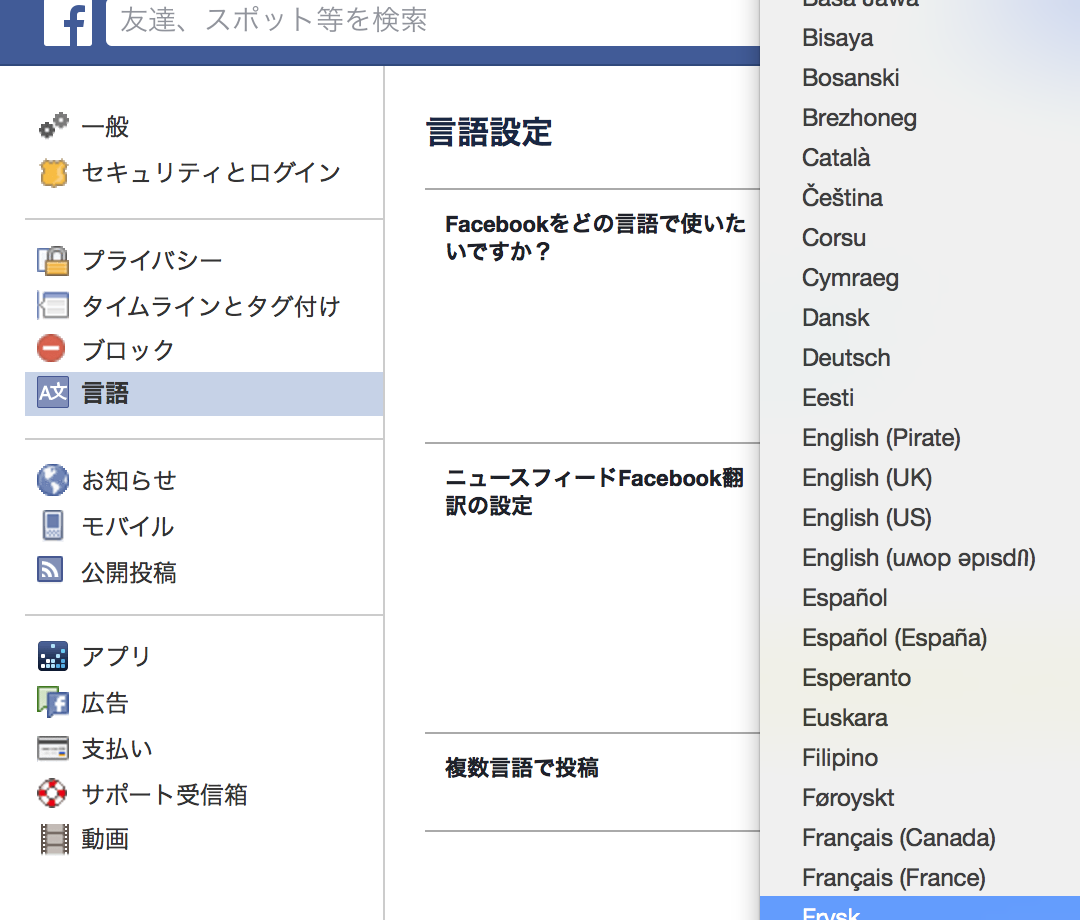The width and height of the screenshot is (1080, 920).
Task: Click the ニュースフィードFacebook翻訳の設定 section label
Action: tap(594, 491)
